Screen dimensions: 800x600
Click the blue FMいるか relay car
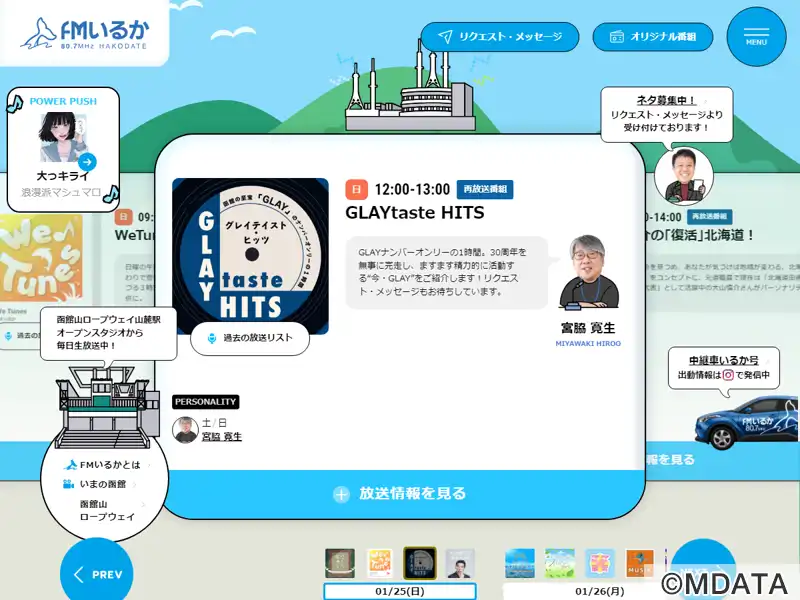click(747, 422)
